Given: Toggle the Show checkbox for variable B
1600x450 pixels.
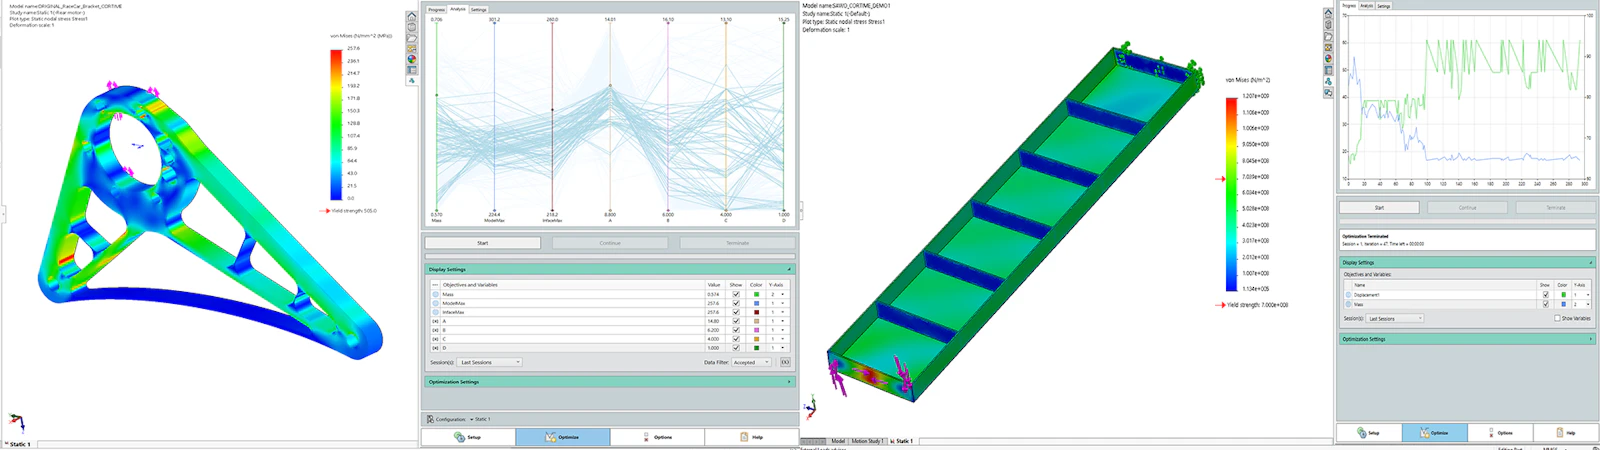Looking at the screenshot, I should (736, 330).
